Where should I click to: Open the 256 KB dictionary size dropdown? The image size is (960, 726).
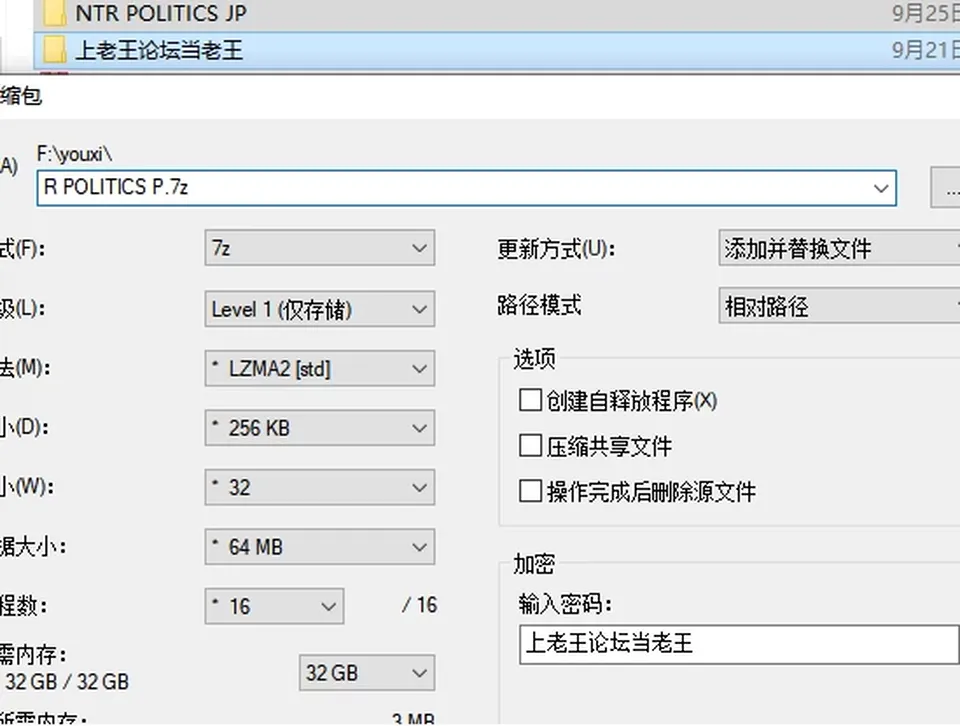coord(320,428)
